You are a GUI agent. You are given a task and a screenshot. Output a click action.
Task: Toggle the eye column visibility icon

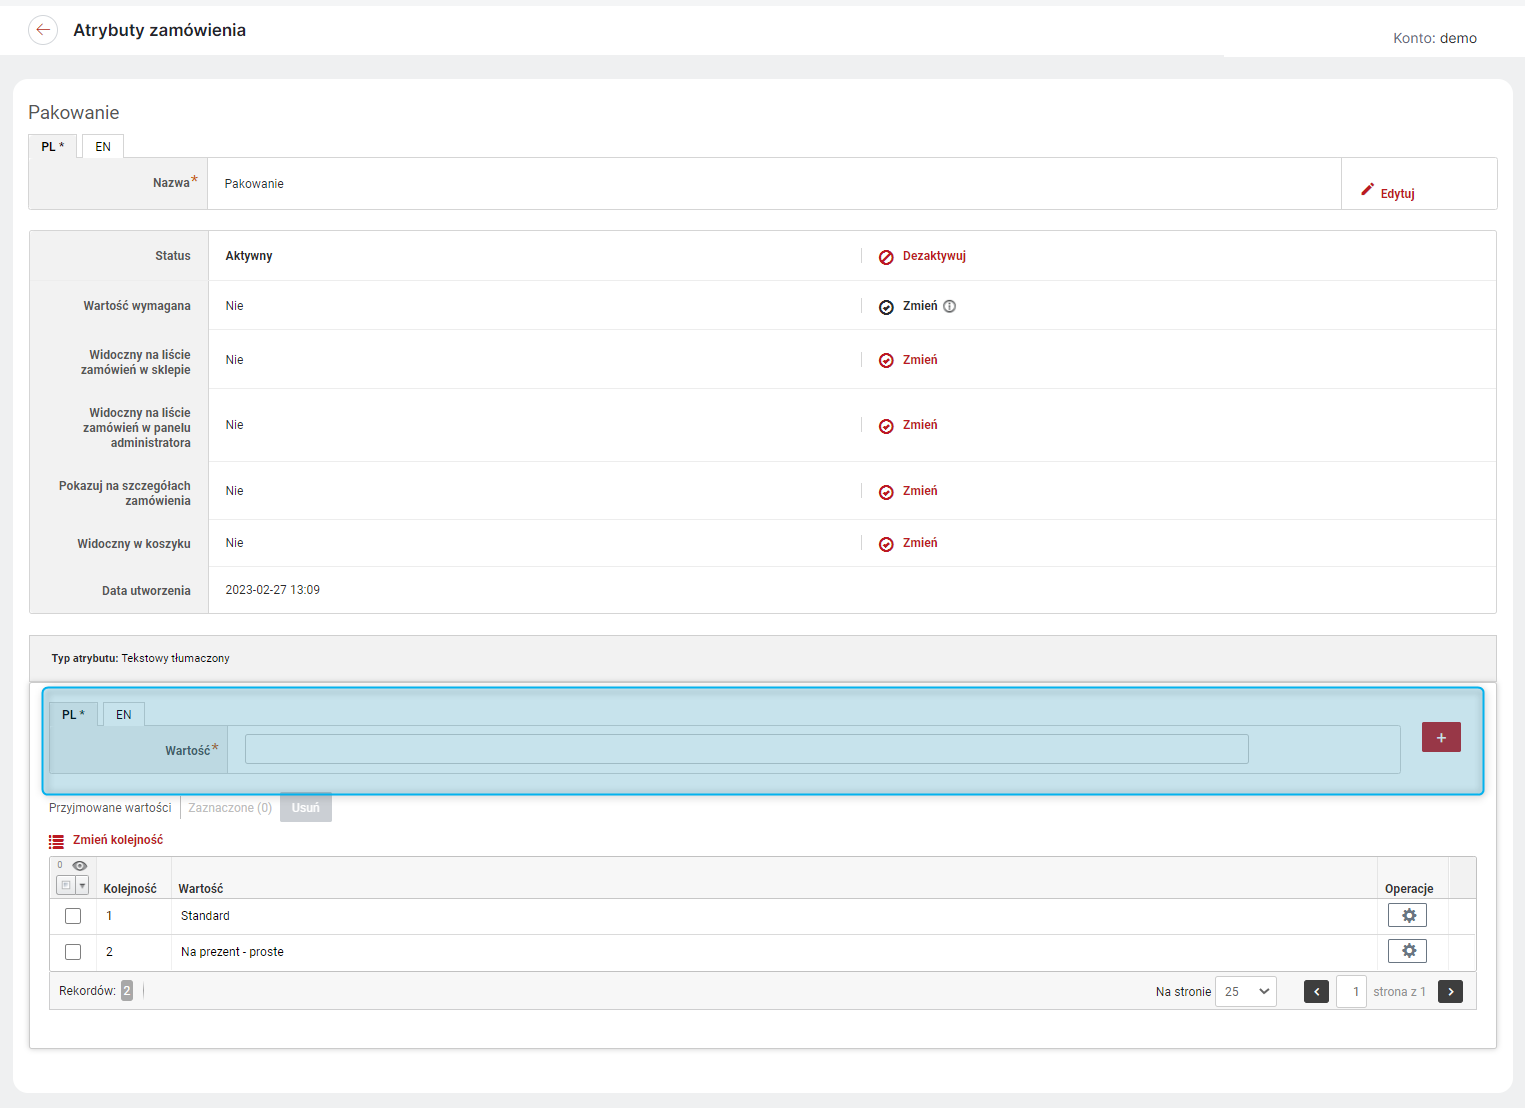tap(80, 866)
